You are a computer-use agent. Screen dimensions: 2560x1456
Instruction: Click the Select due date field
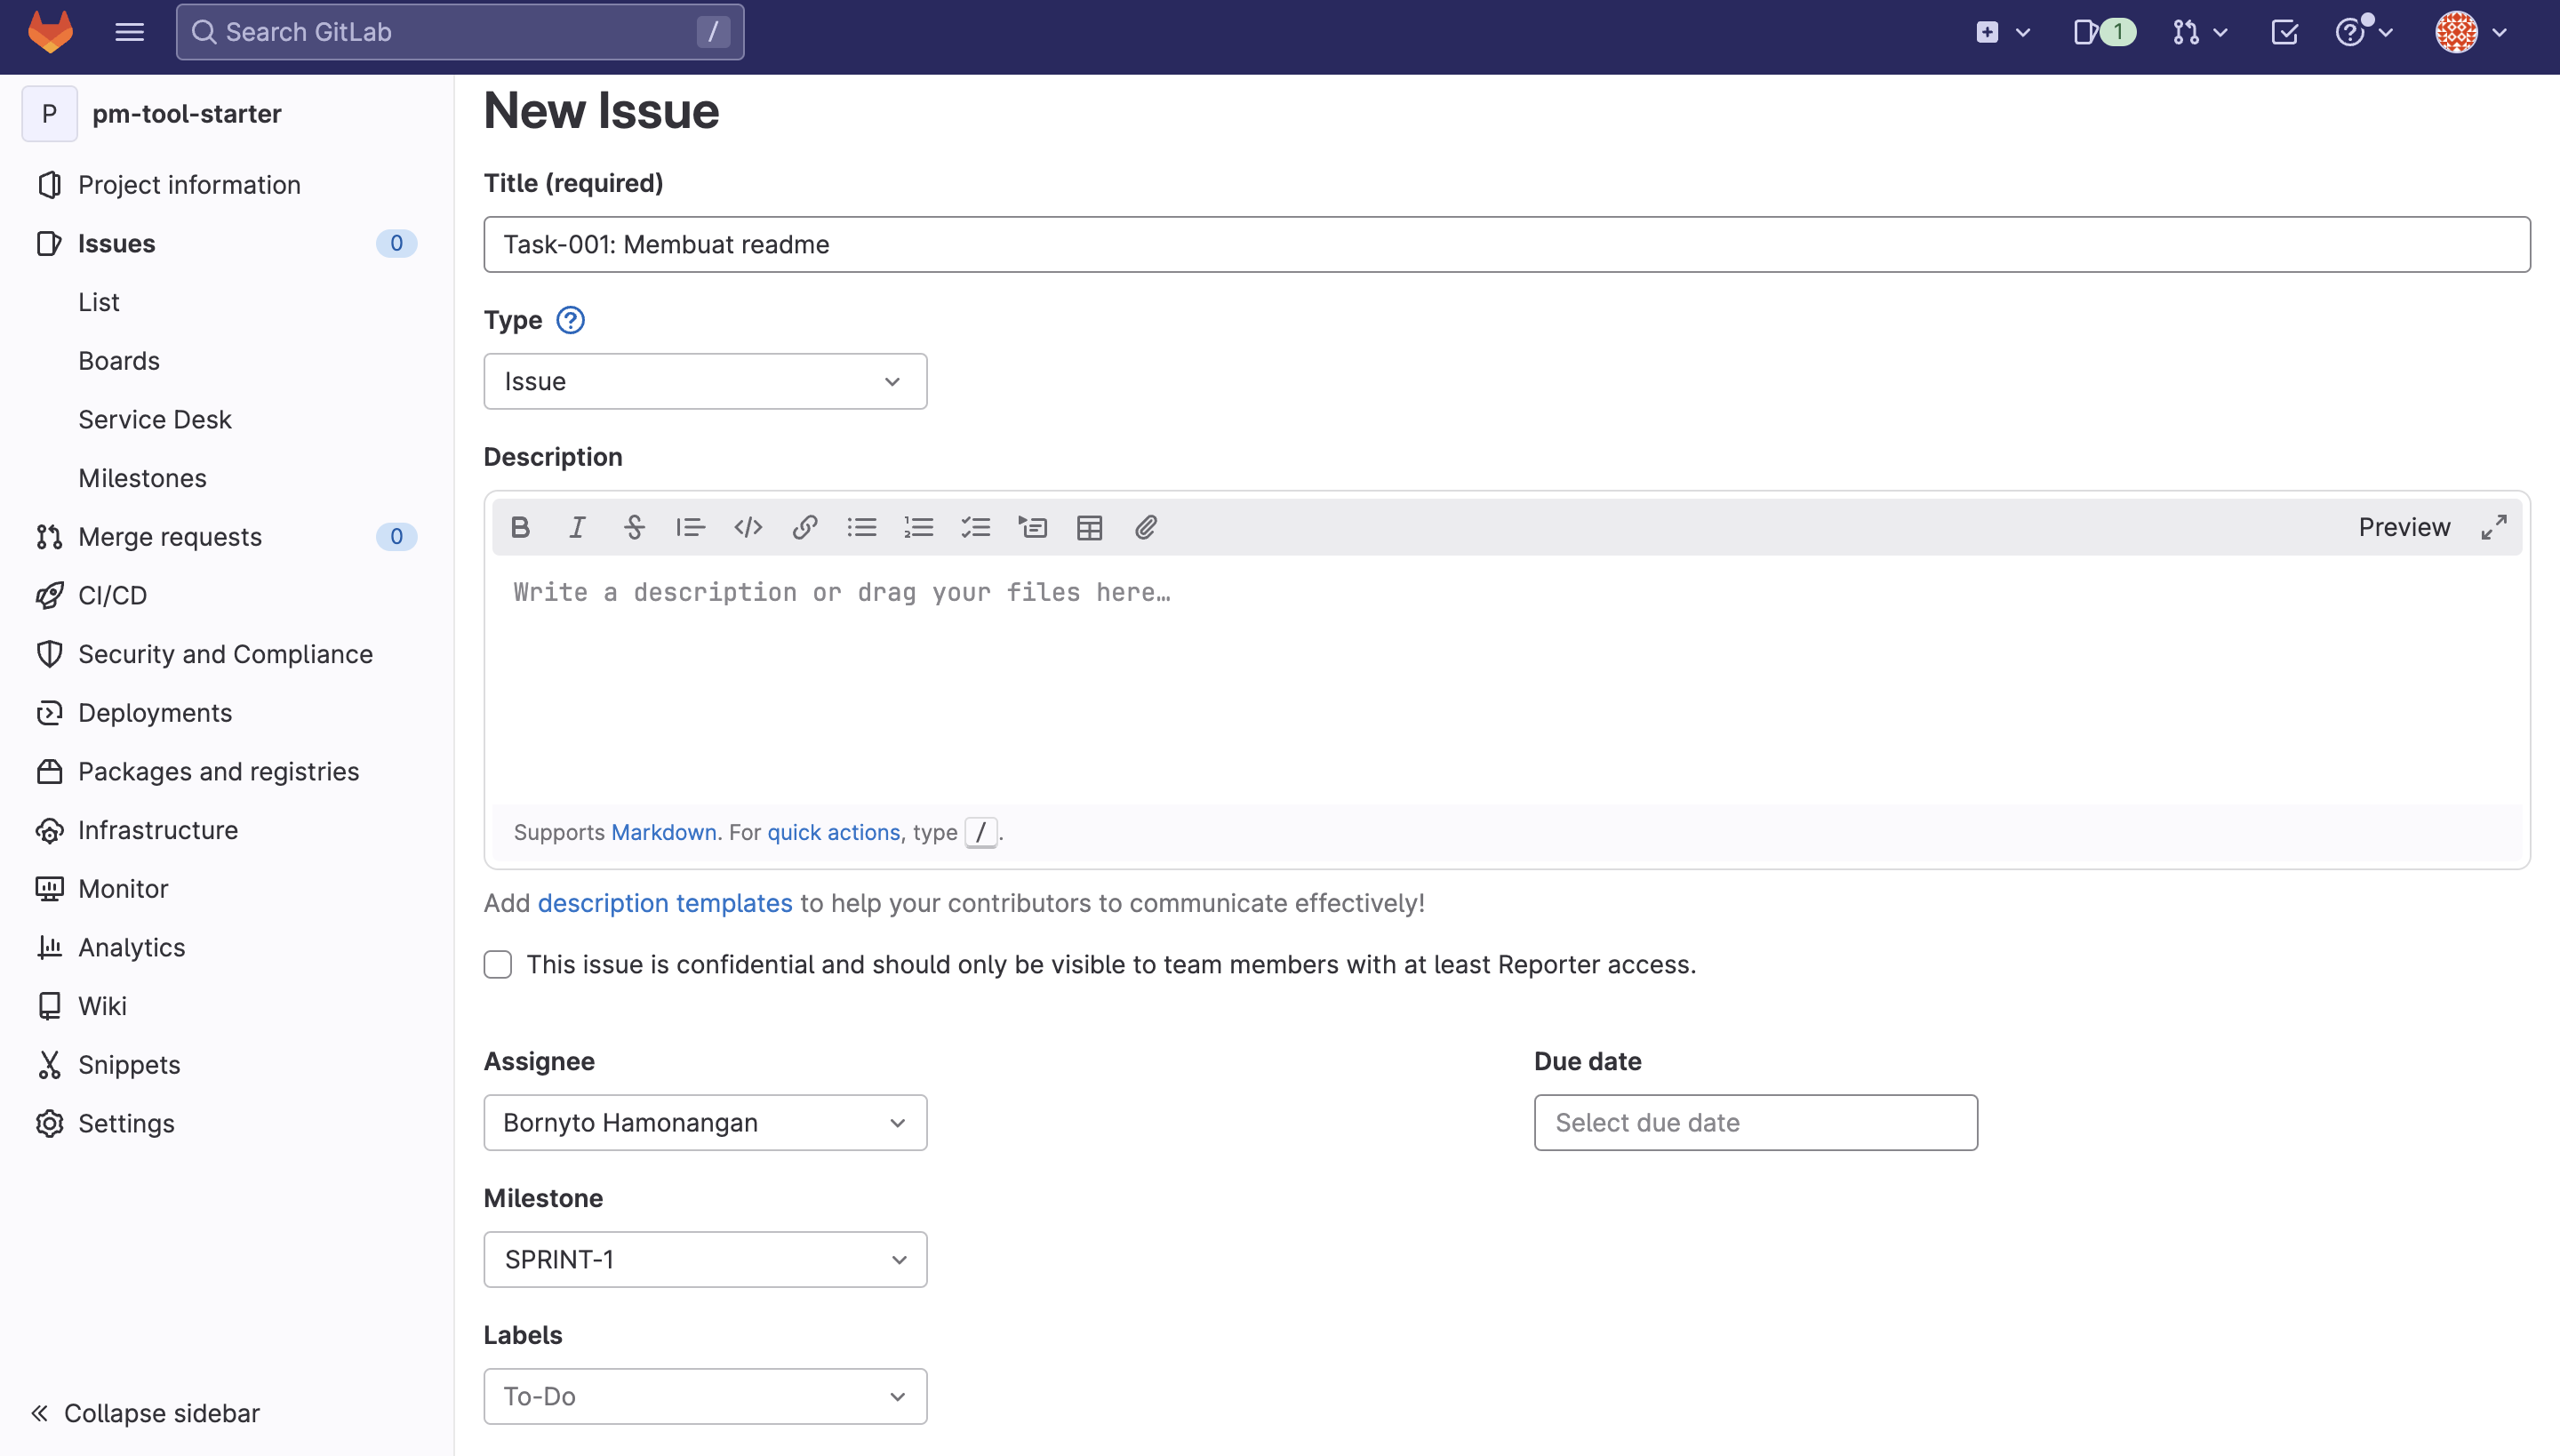1756,1122
